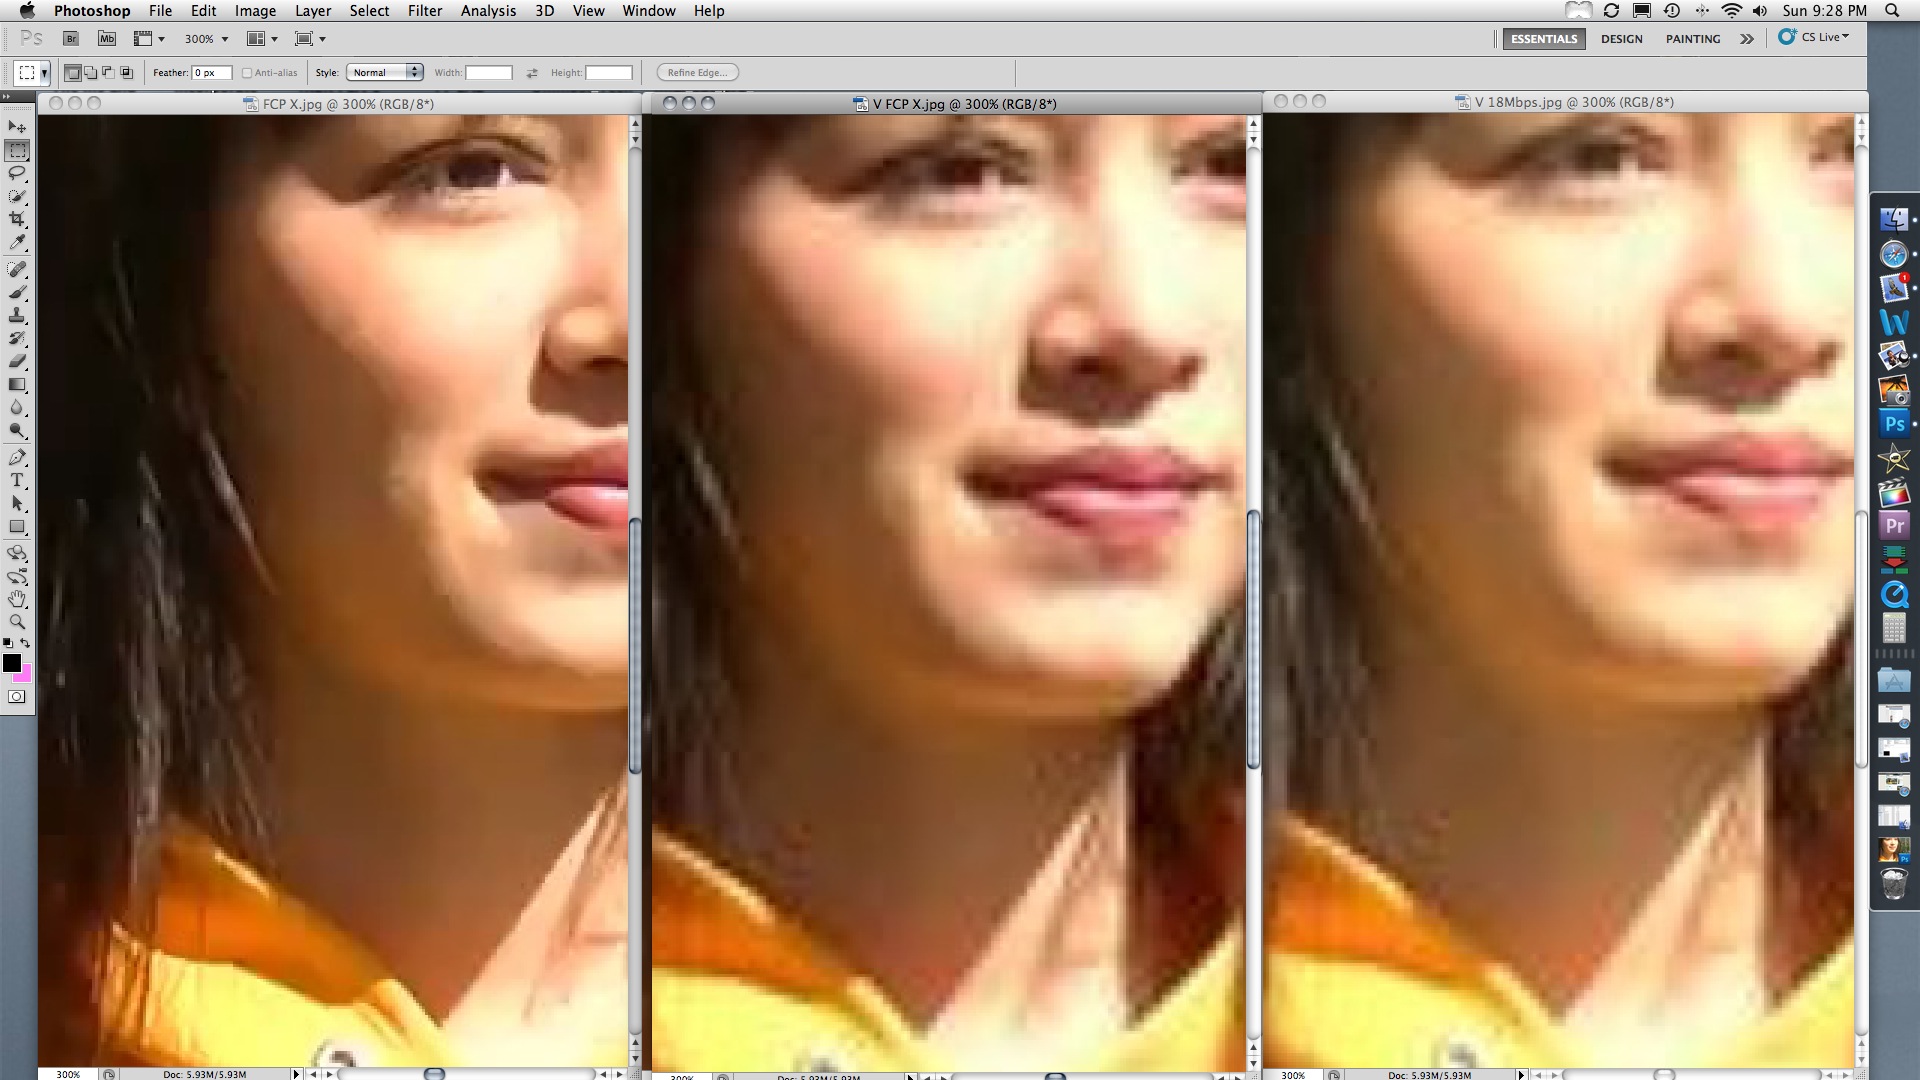
Task: Select the Brush tool
Action: point(17,293)
